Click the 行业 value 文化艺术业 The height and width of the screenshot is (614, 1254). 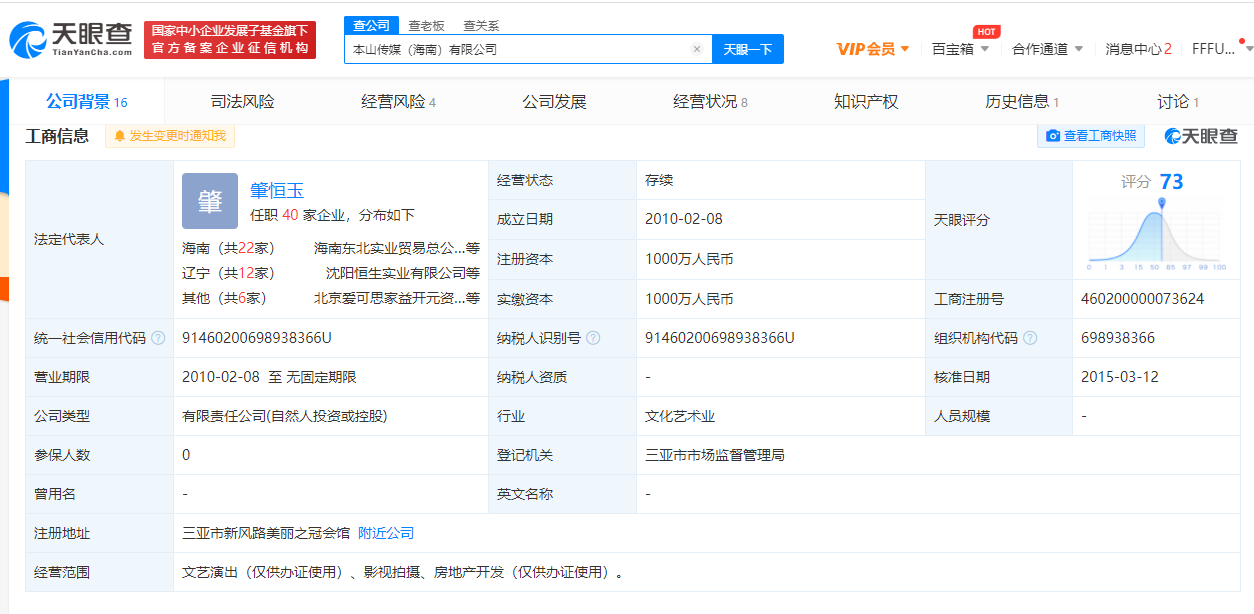[680, 416]
